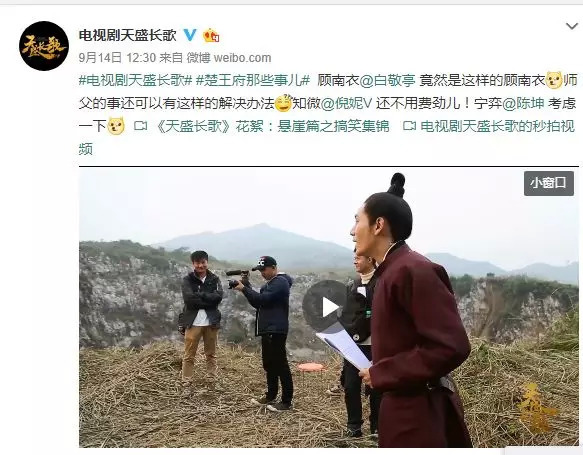
Task: Open the 天盛长歌 account avatar
Action: (44, 46)
